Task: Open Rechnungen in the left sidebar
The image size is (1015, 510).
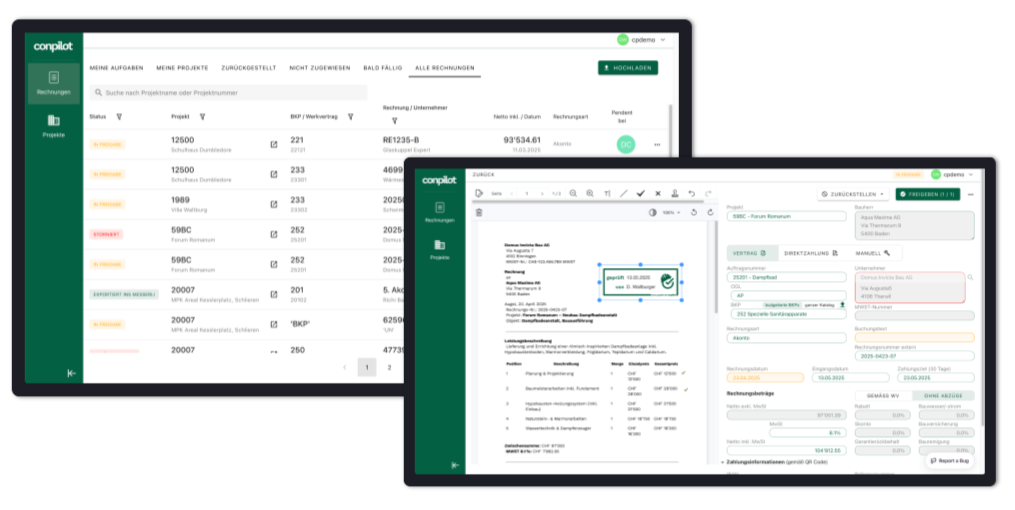Action: 53,83
